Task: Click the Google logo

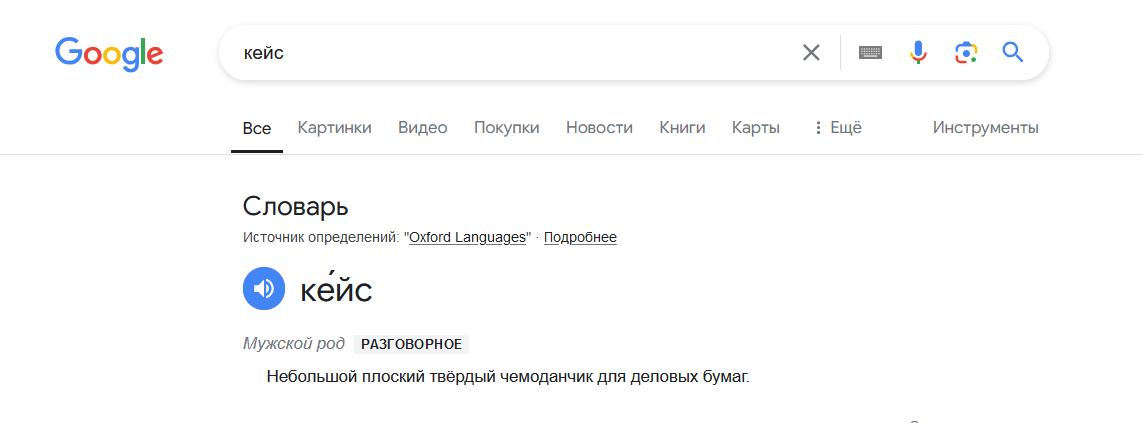Action: tap(109, 52)
